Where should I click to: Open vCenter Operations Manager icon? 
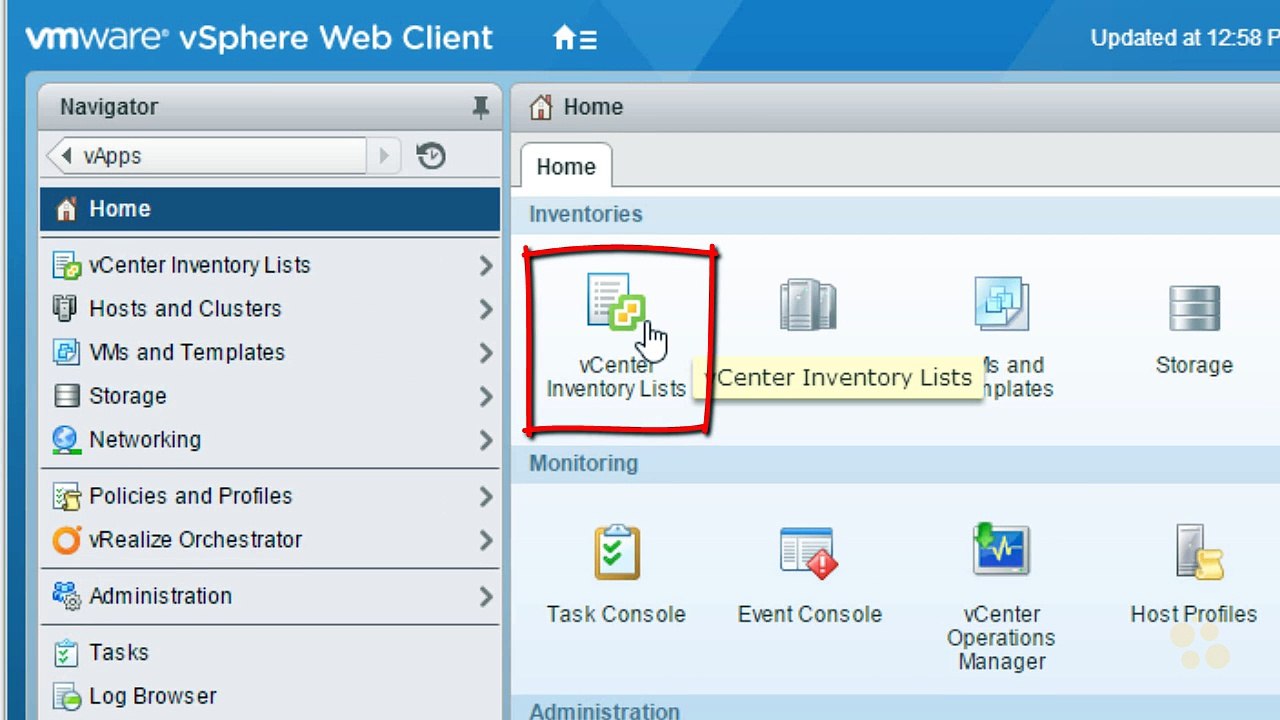tap(1002, 550)
